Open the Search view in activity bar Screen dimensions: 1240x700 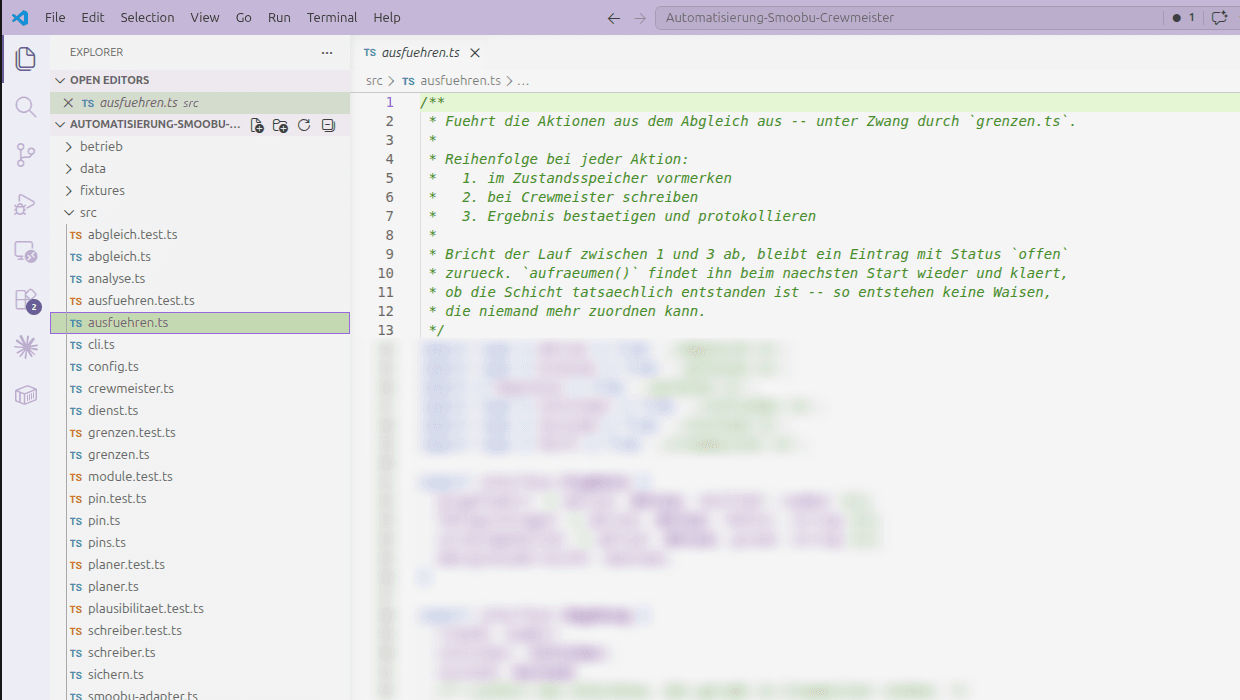point(25,107)
